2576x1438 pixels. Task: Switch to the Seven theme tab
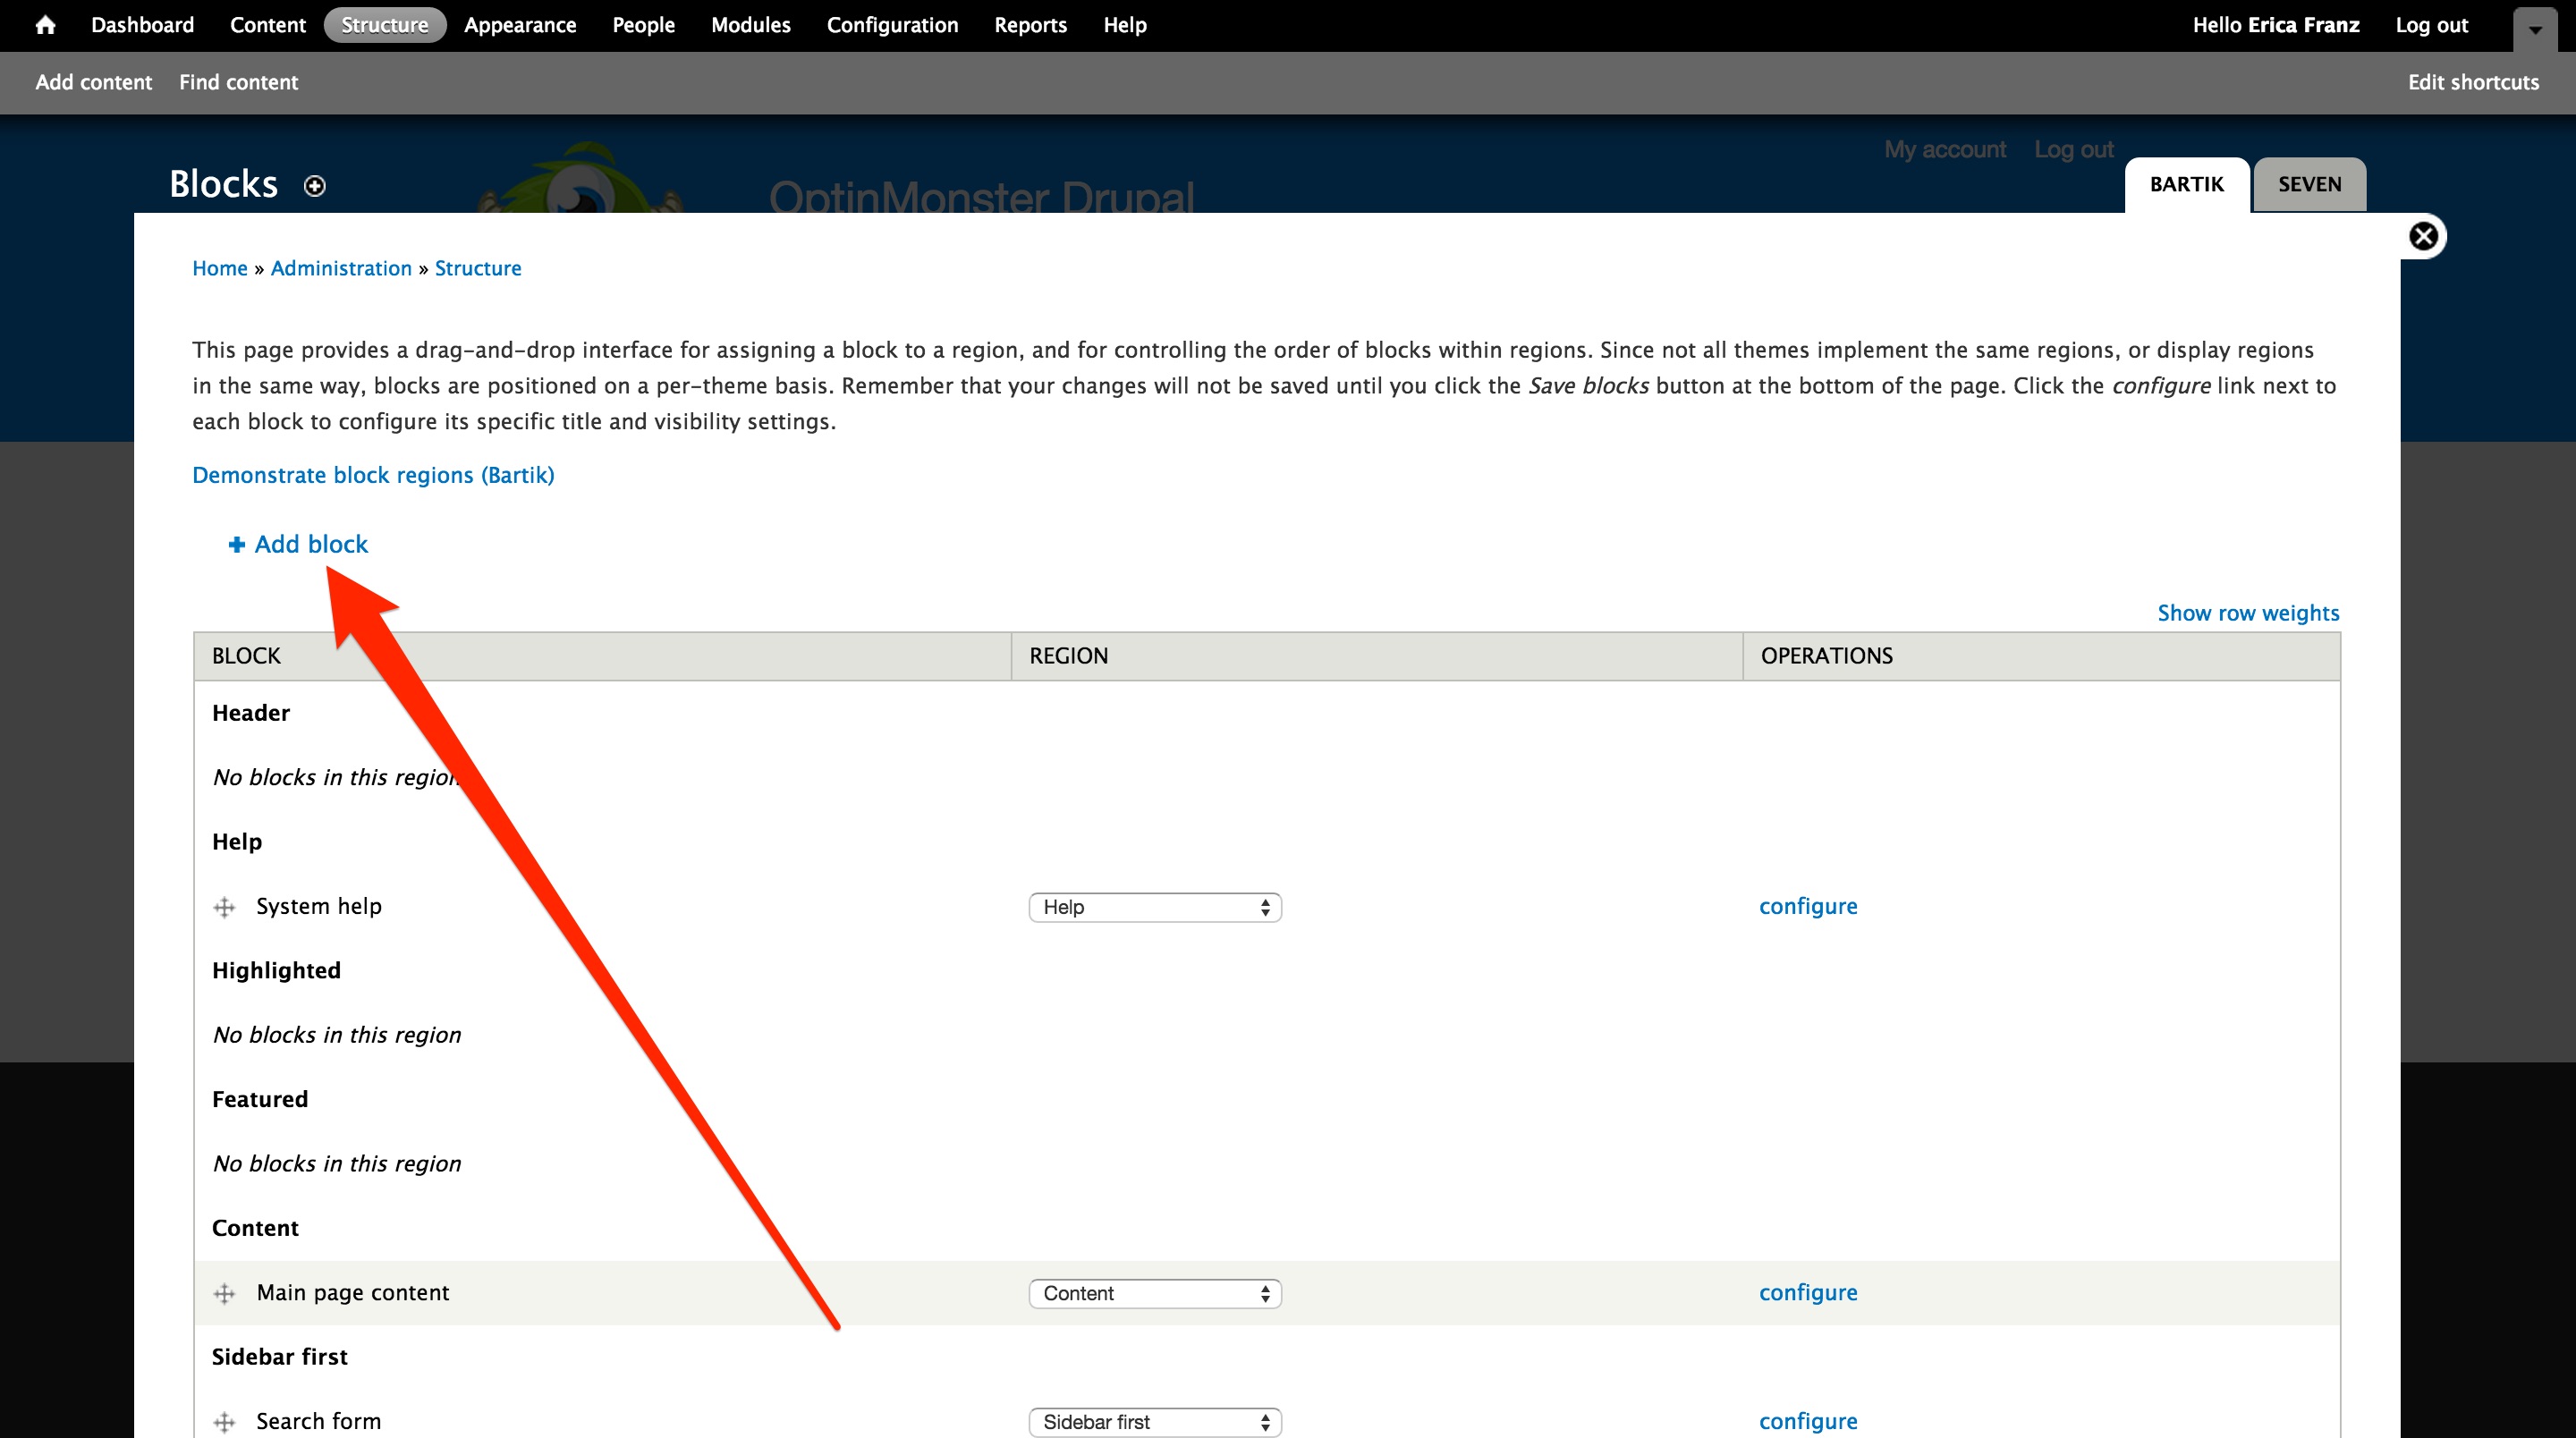pyautogui.click(x=2310, y=185)
